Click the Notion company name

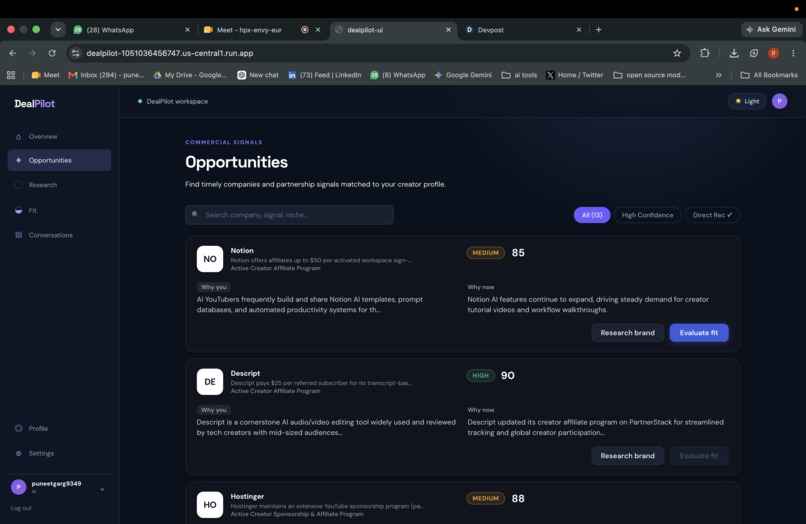tap(242, 250)
